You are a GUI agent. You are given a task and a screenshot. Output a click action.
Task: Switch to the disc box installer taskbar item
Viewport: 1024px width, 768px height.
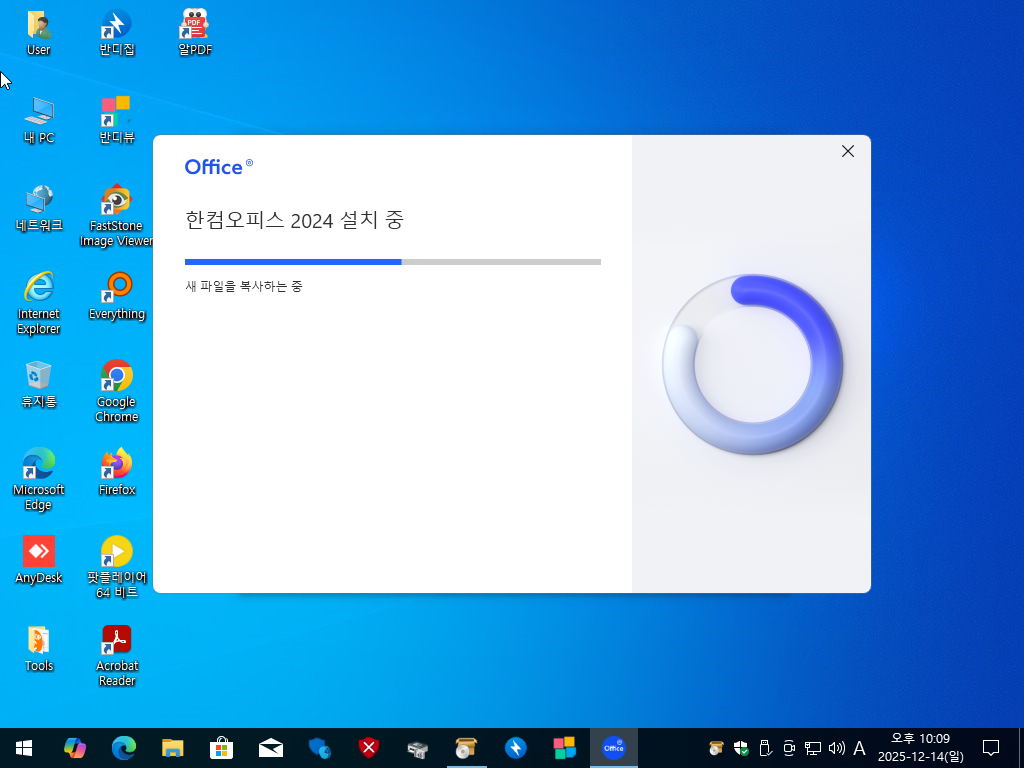coord(466,748)
